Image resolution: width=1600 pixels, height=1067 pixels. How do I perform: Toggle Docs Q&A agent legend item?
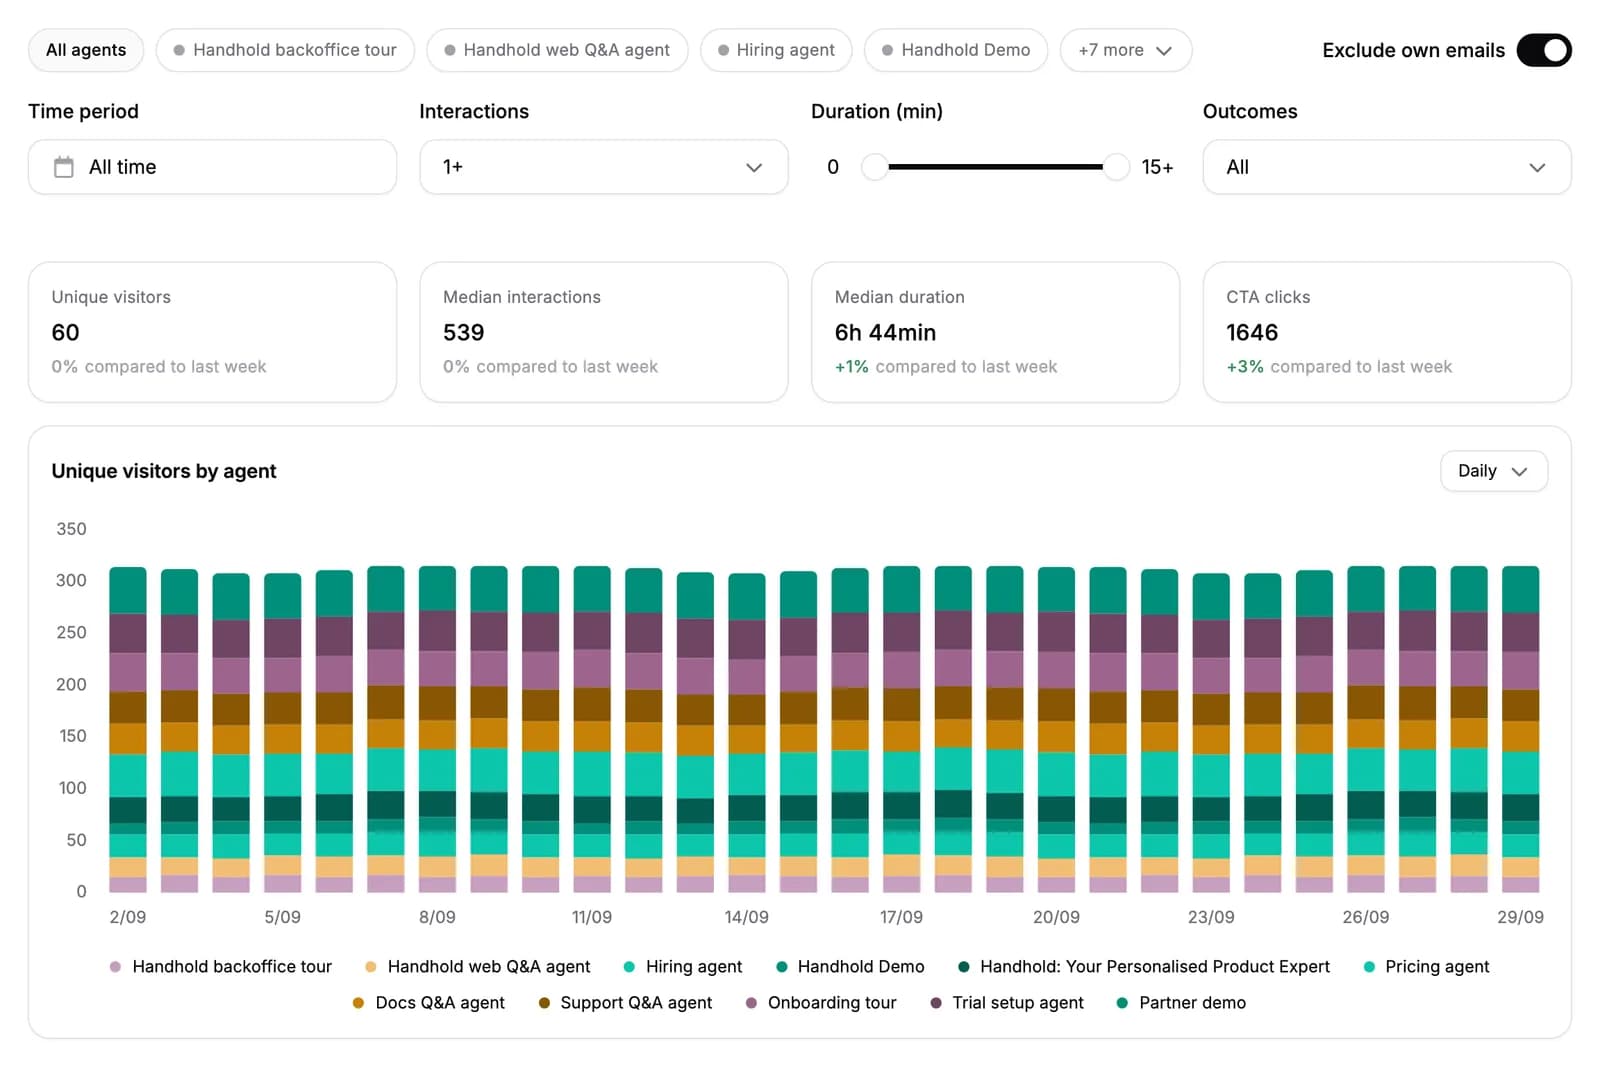pos(429,1003)
